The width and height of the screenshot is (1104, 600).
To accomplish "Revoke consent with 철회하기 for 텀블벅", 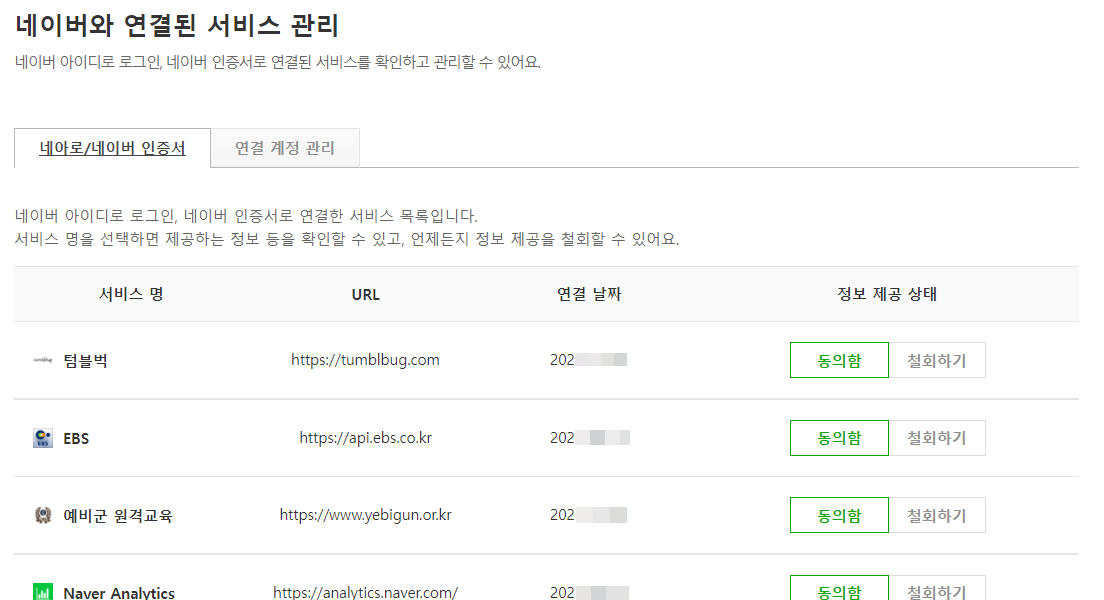I will 936,360.
